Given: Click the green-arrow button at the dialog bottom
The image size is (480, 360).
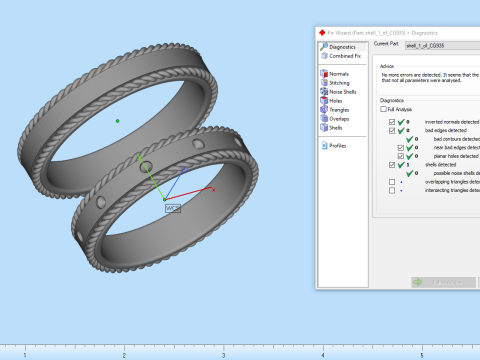Looking at the screenshot, I should (x=443, y=282).
